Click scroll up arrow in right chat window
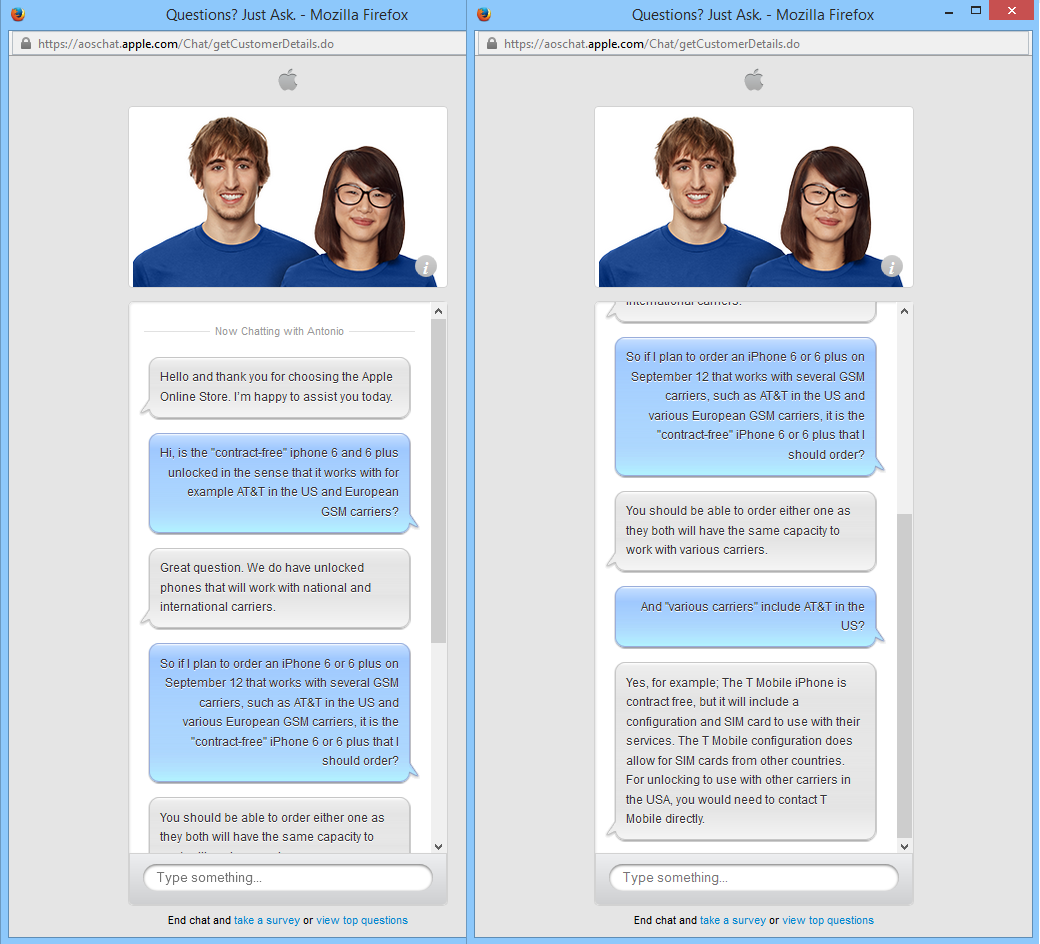The image size is (1040, 944). click(x=904, y=310)
